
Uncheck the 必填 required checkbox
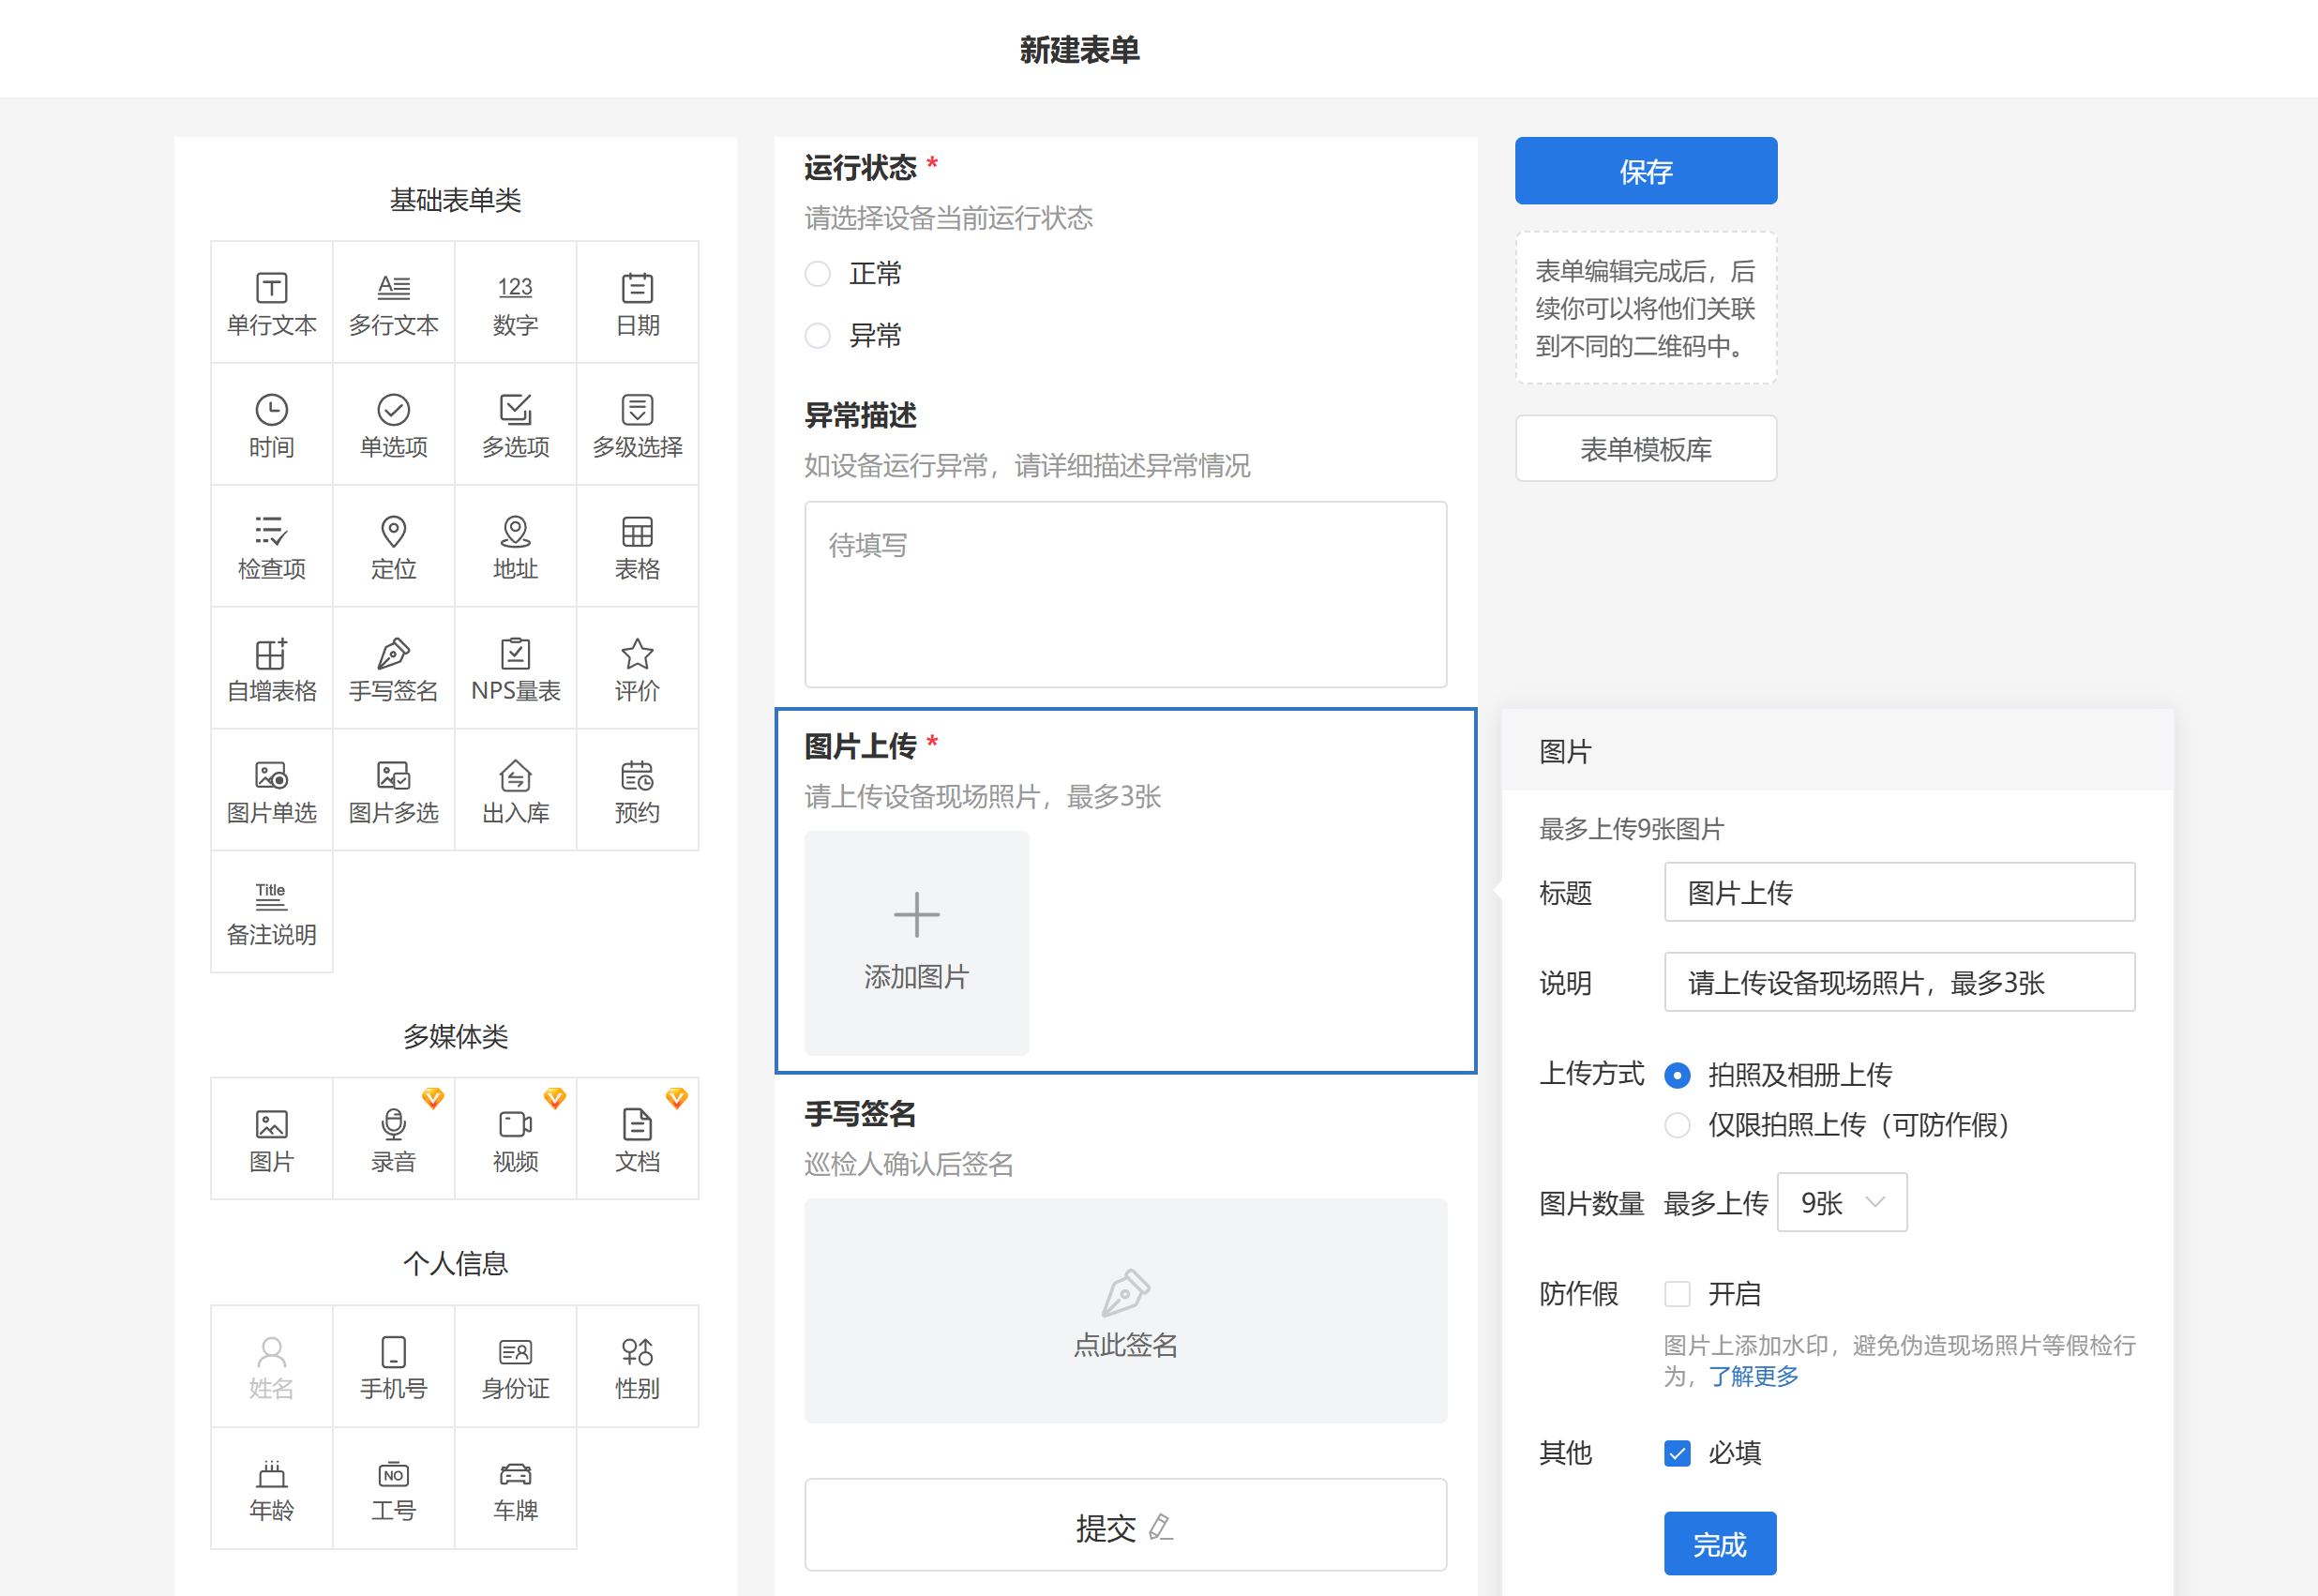(1677, 1453)
